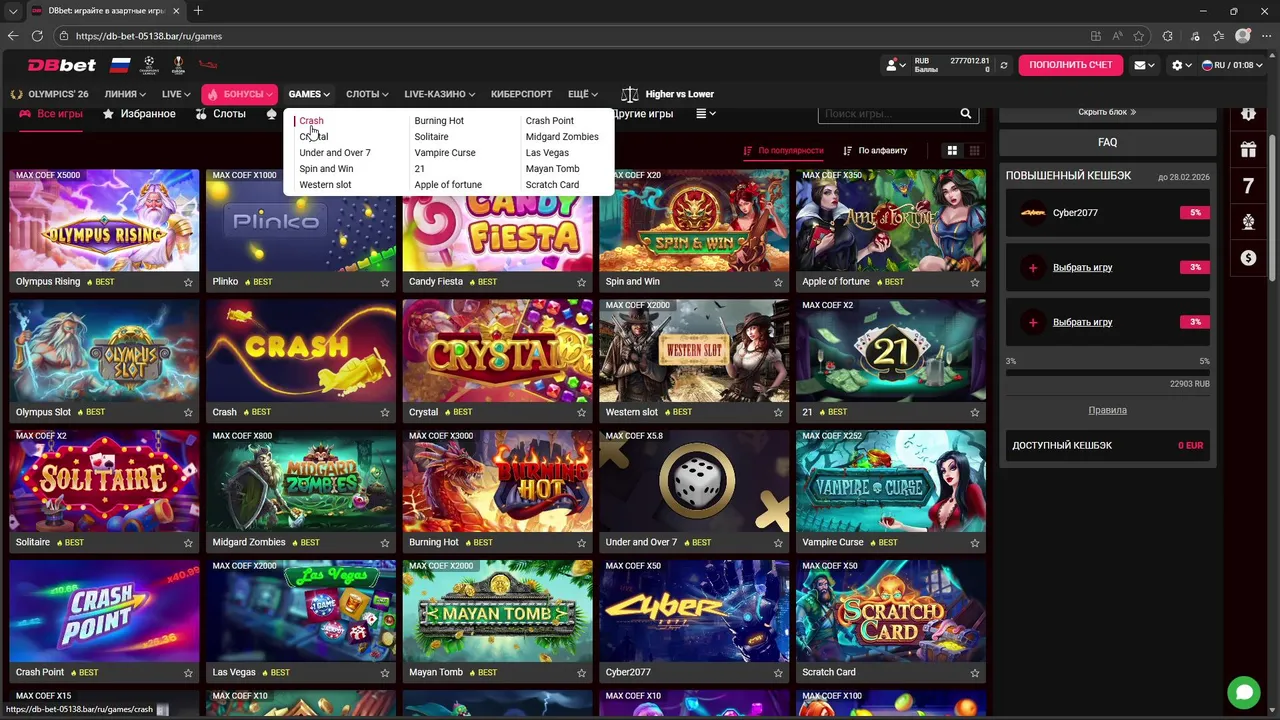This screenshot has height=720, width=1280.
Task: Open the КИБЕРСПОРТ section
Action: point(522,94)
